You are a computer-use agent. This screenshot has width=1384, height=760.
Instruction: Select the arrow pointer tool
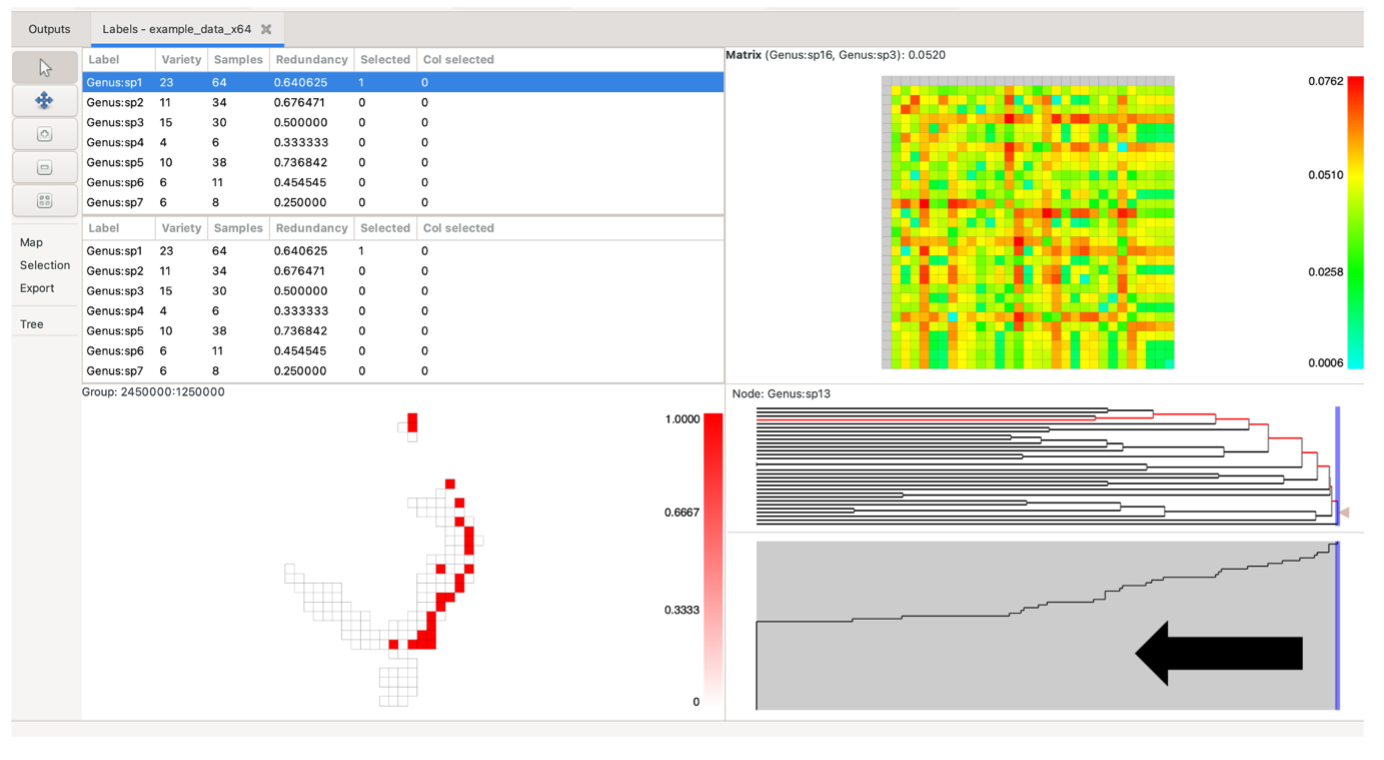(44, 68)
